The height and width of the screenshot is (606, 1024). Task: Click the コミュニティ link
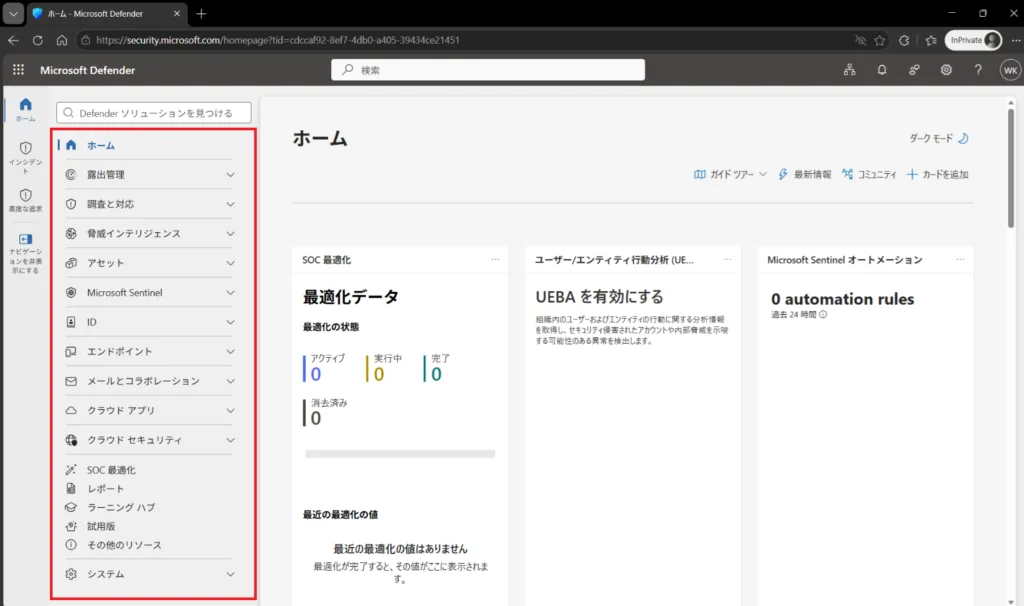click(869, 174)
